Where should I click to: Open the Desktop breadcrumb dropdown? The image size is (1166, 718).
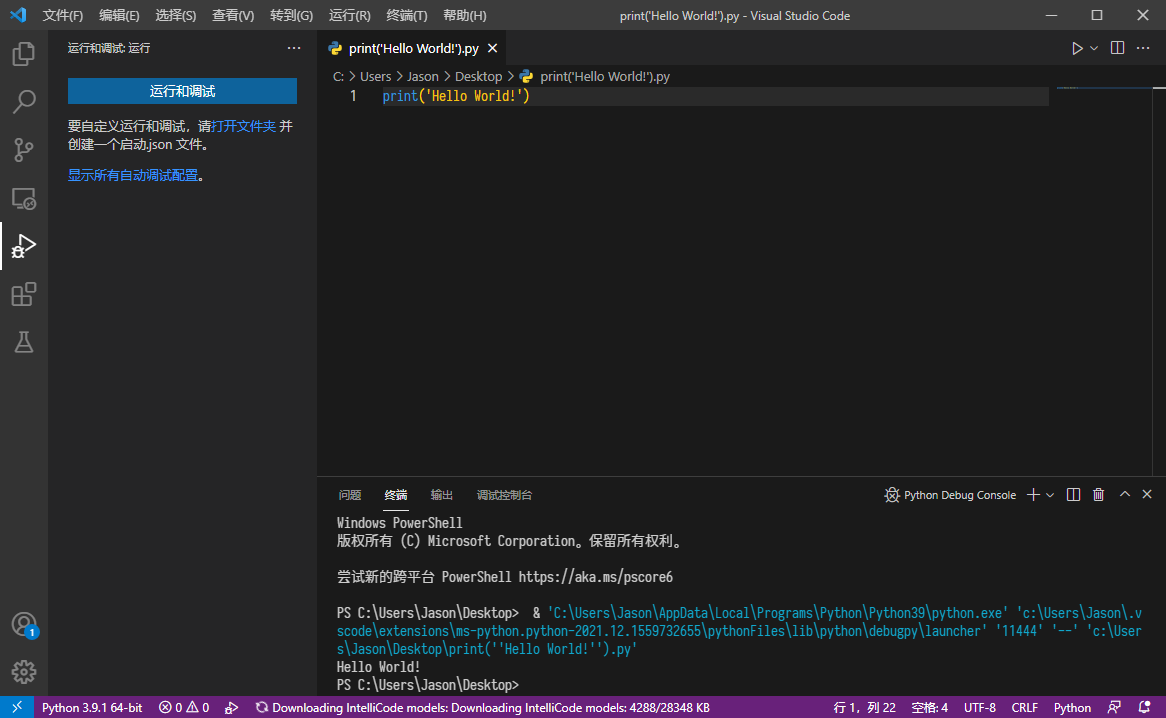pos(478,75)
